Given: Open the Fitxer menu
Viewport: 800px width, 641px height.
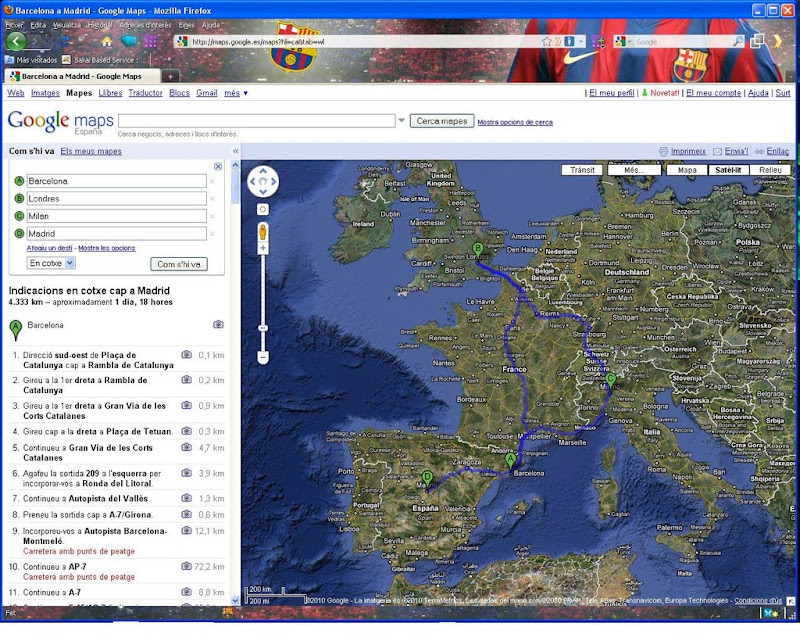Looking at the screenshot, I should [x=14, y=25].
